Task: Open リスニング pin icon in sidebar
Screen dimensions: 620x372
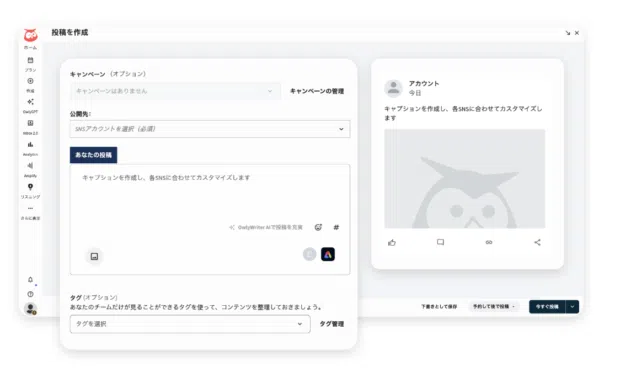Action: (30, 187)
